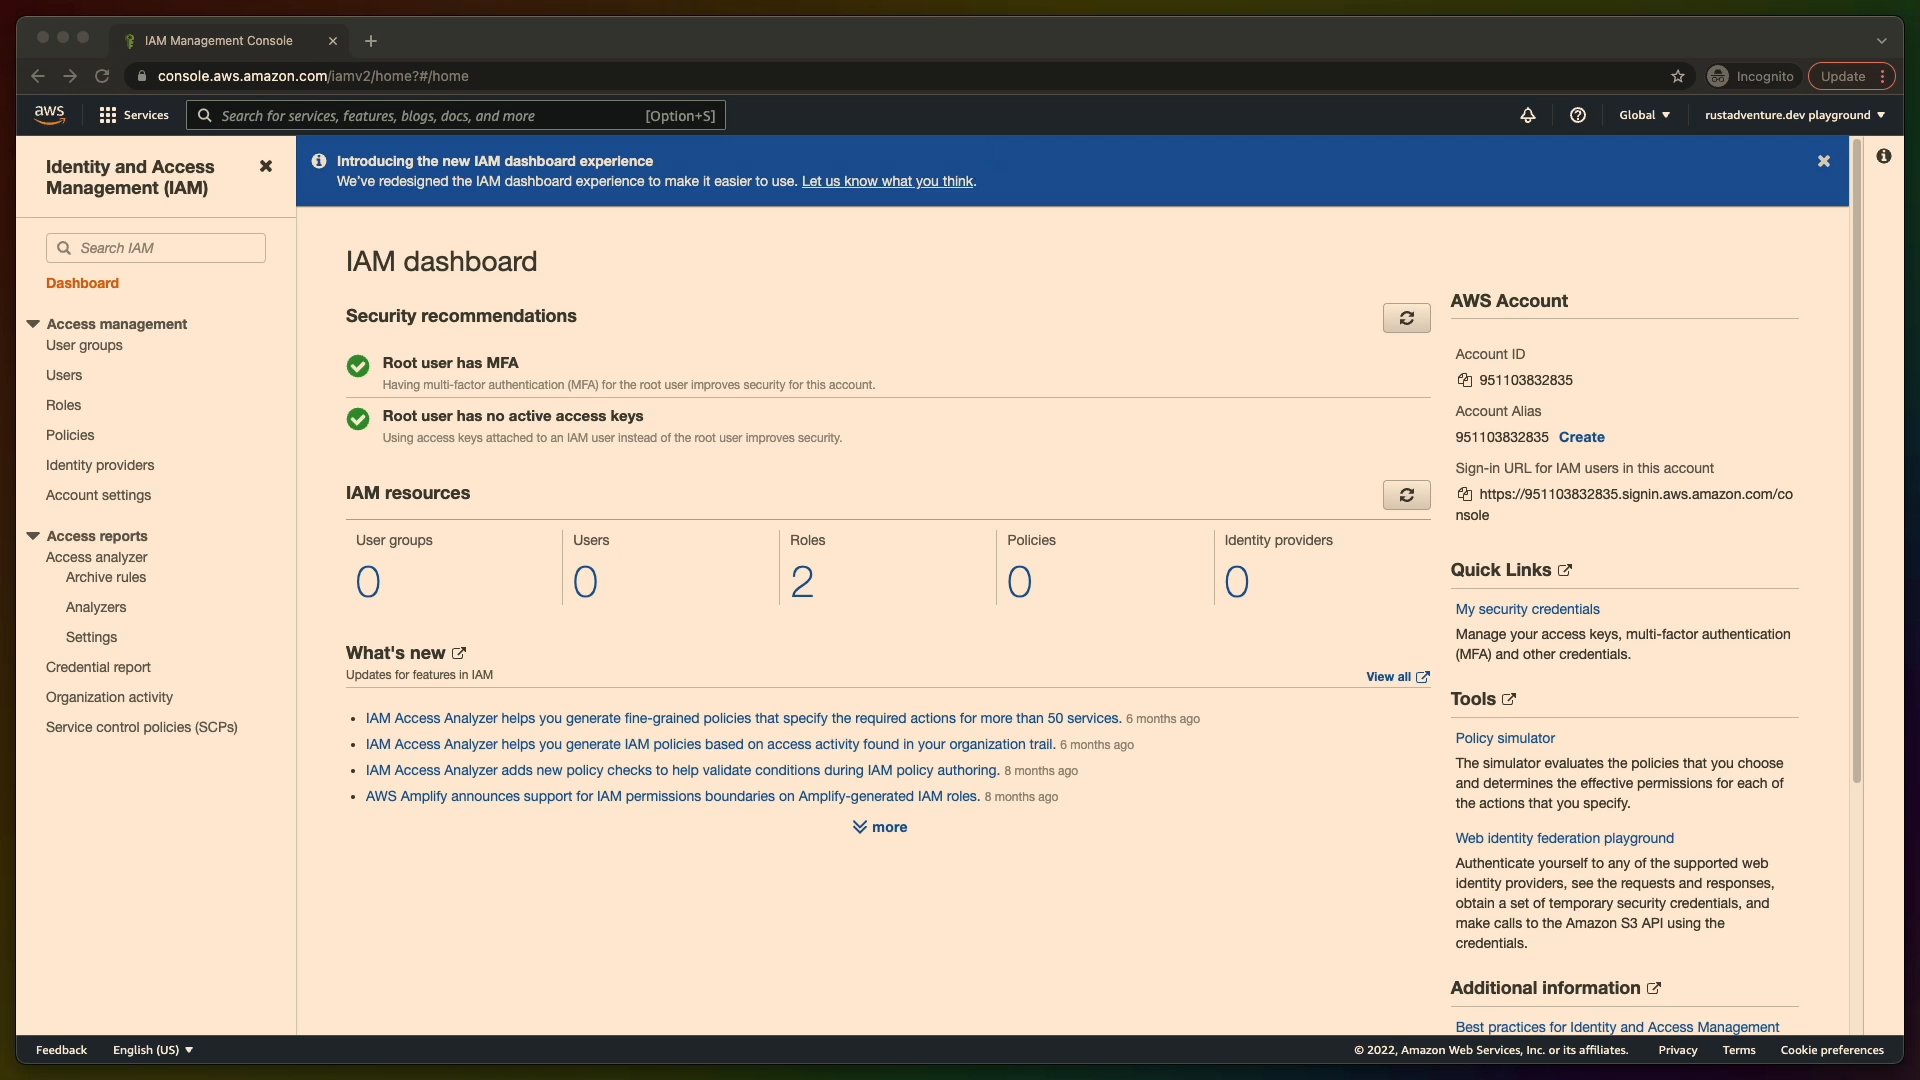Image resolution: width=1920 pixels, height=1080 pixels.
Task: Refresh the IAM resources section
Action: 1406,495
